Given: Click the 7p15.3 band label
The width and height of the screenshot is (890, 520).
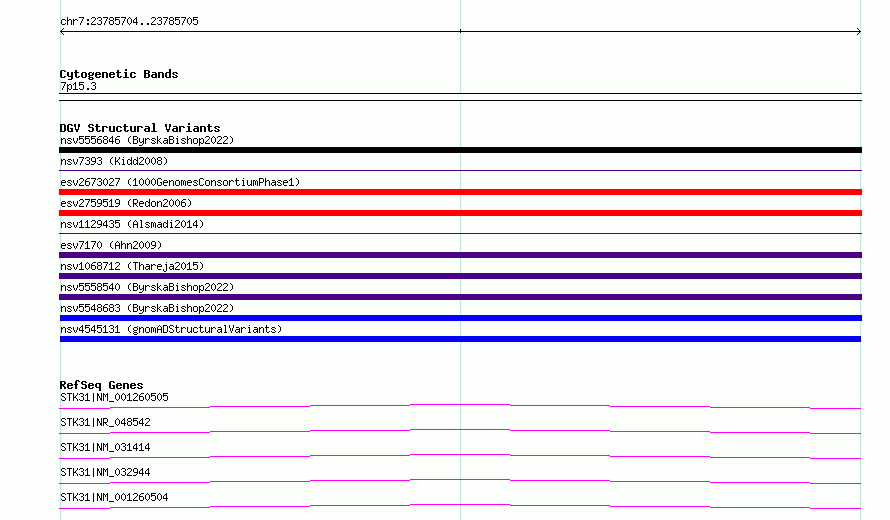Looking at the screenshot, I should [78, 86].
